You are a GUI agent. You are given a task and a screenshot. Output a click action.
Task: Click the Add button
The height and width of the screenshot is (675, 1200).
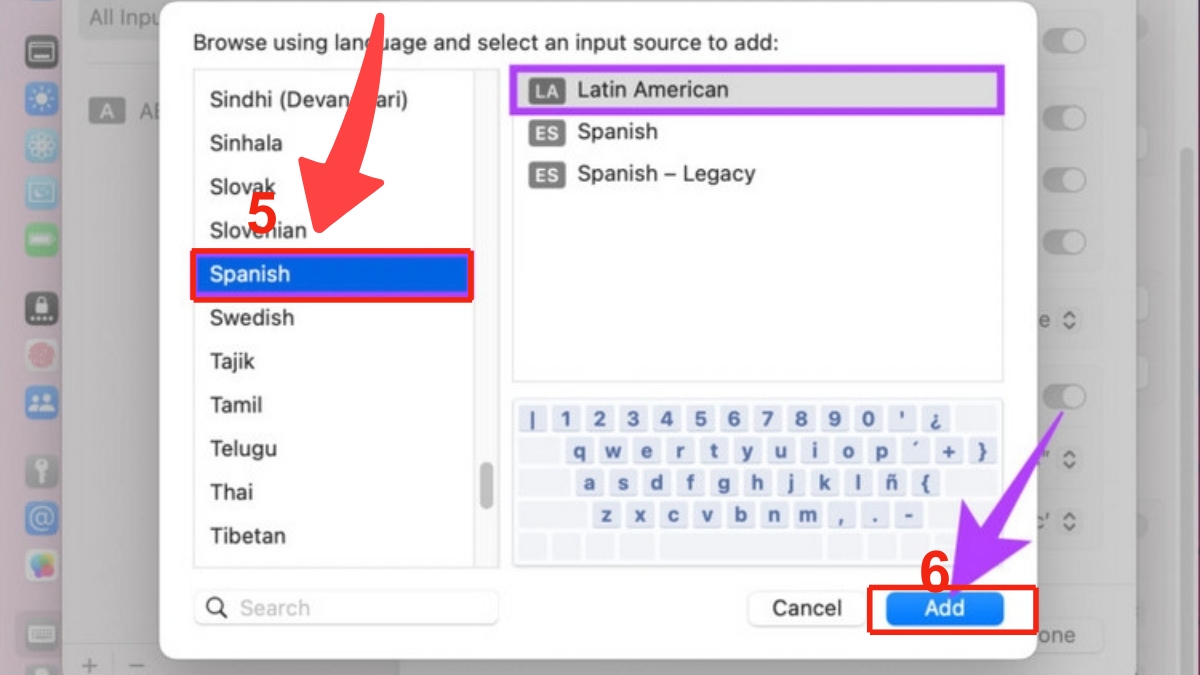(944, 608)
